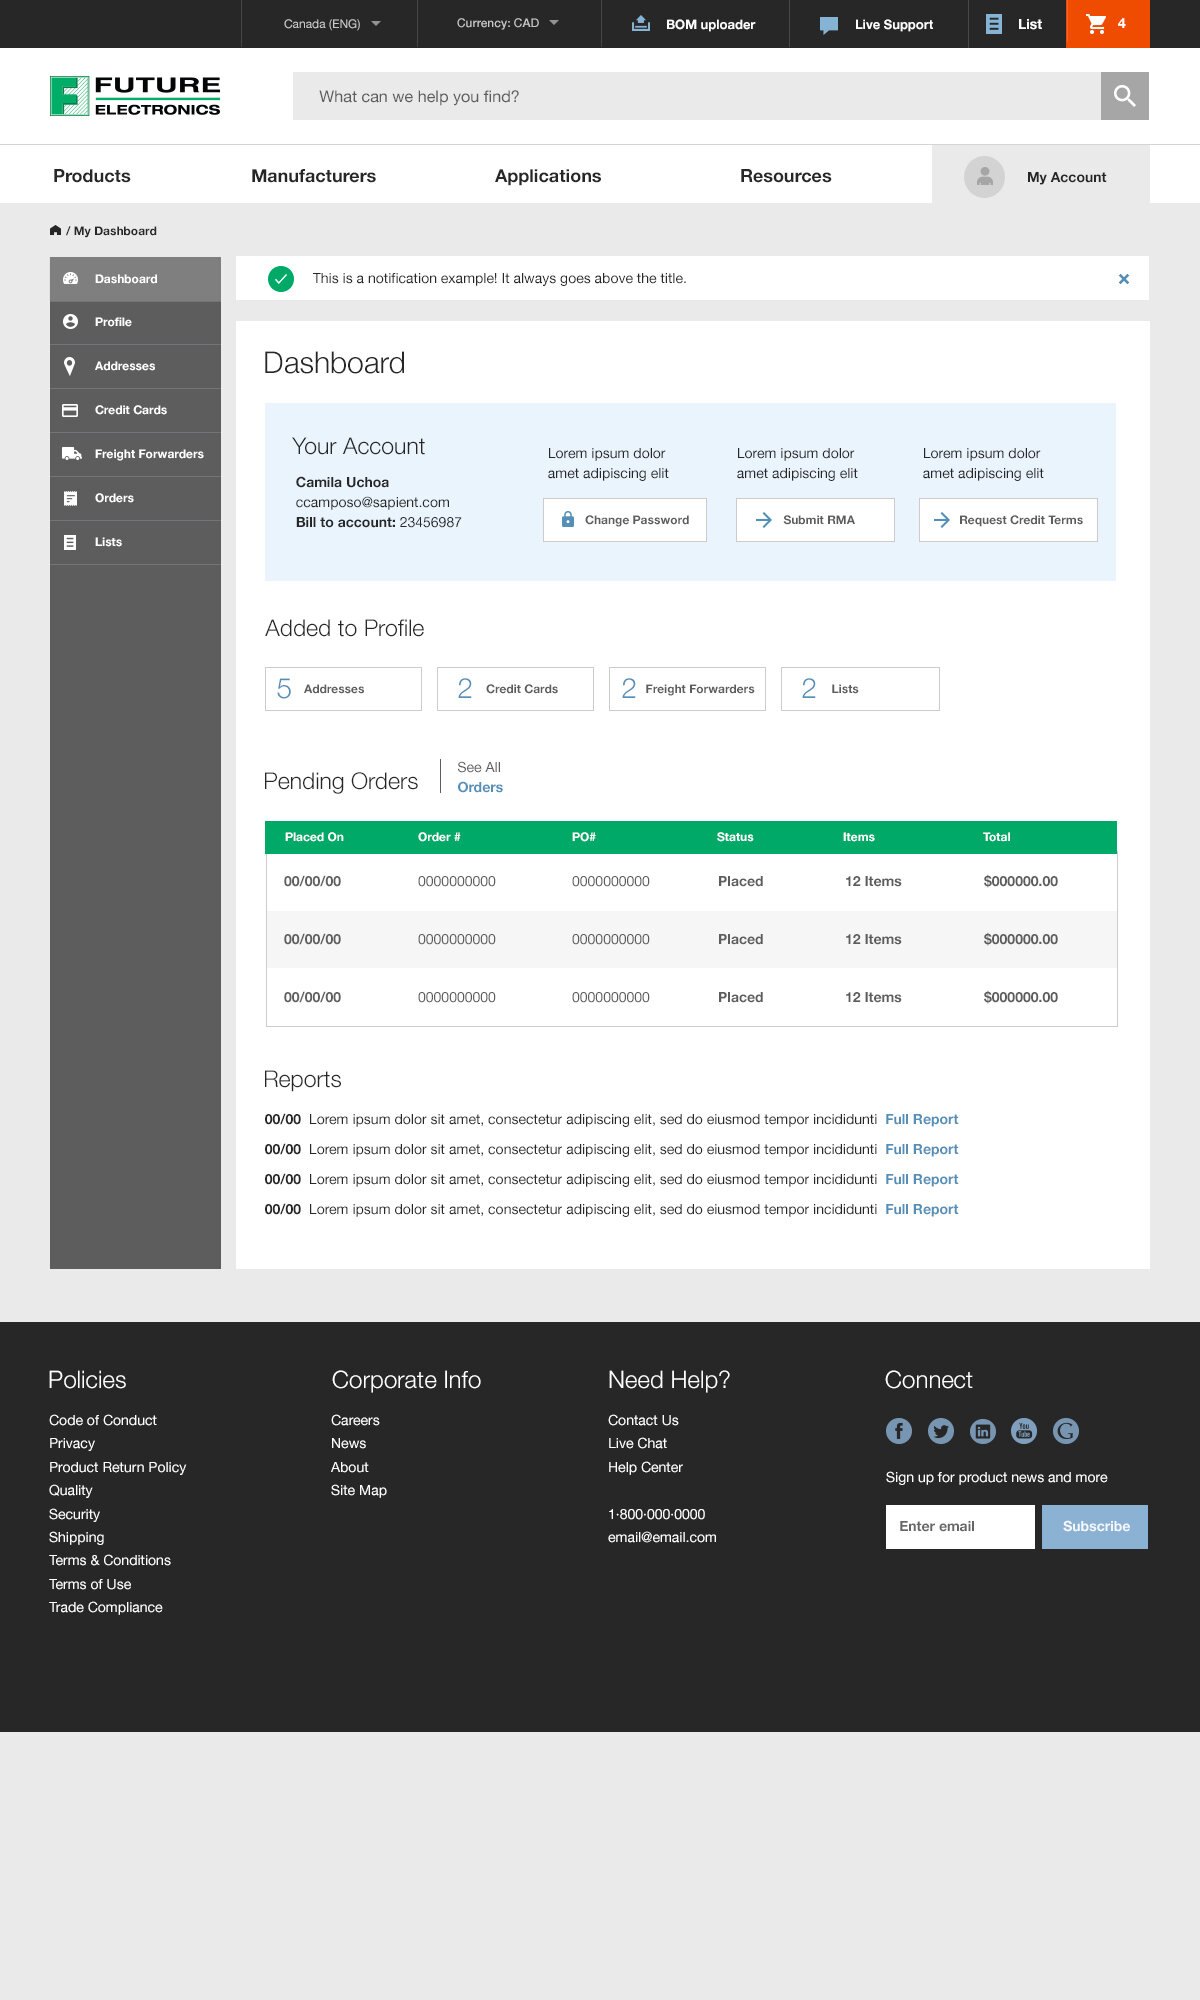Open the My Account menu label

coord(1066,177)
